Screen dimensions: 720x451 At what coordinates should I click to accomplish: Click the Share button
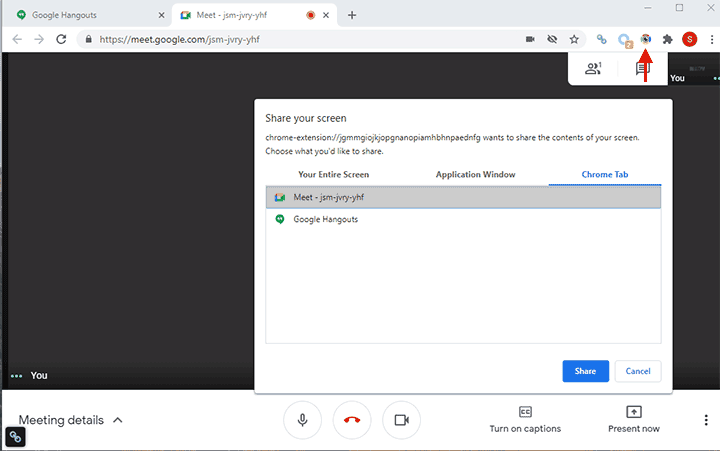point(585,371)
